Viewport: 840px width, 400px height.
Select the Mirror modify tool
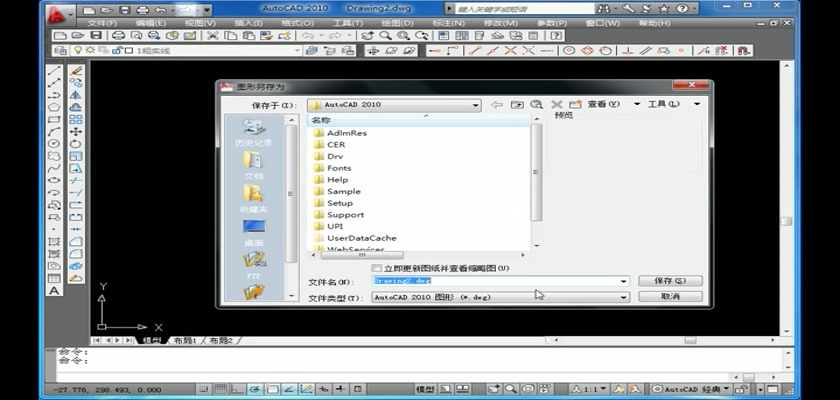click(76, 95)
